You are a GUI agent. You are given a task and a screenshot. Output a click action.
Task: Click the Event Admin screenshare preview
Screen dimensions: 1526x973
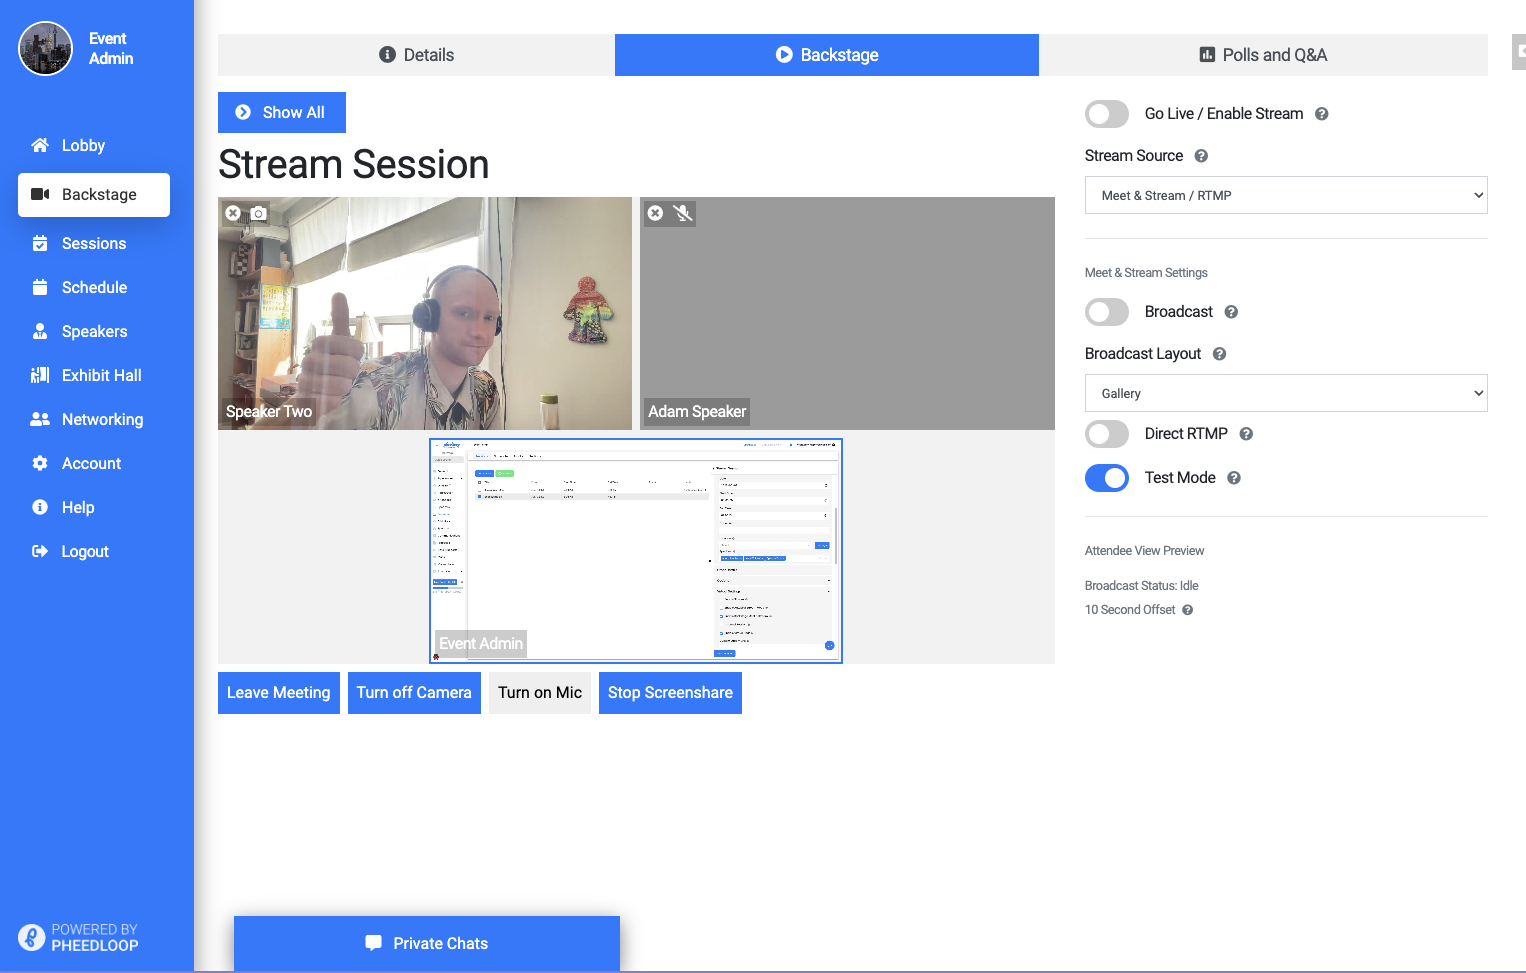(x=635, y=550)
